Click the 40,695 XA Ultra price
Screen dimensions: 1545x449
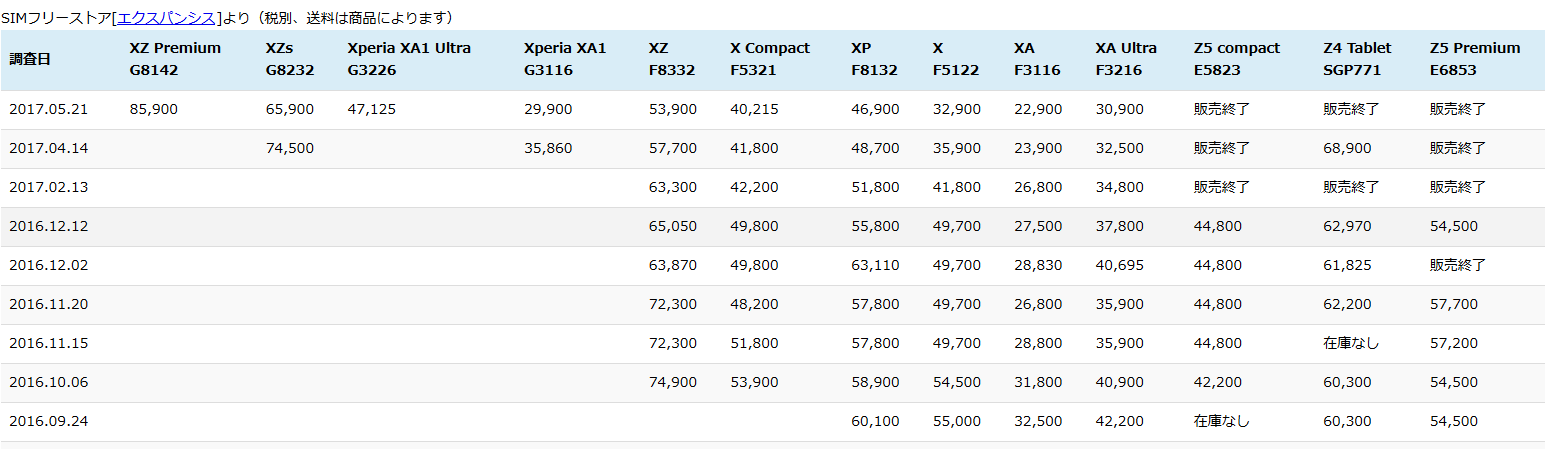(1119, 265)
